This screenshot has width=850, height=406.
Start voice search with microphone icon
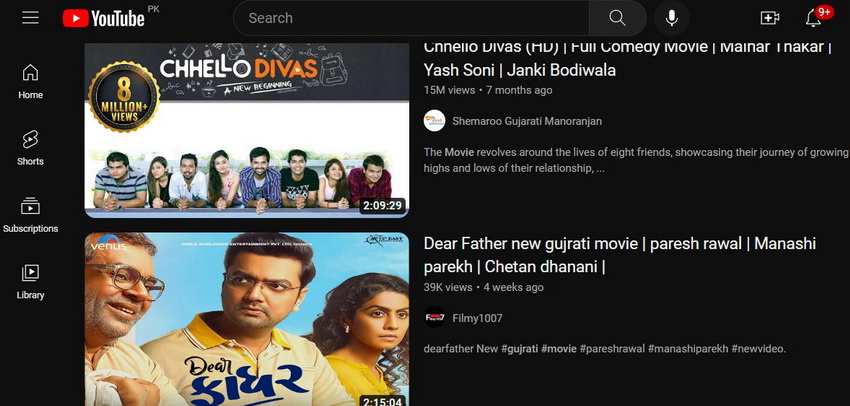click(x=671, y=18)
